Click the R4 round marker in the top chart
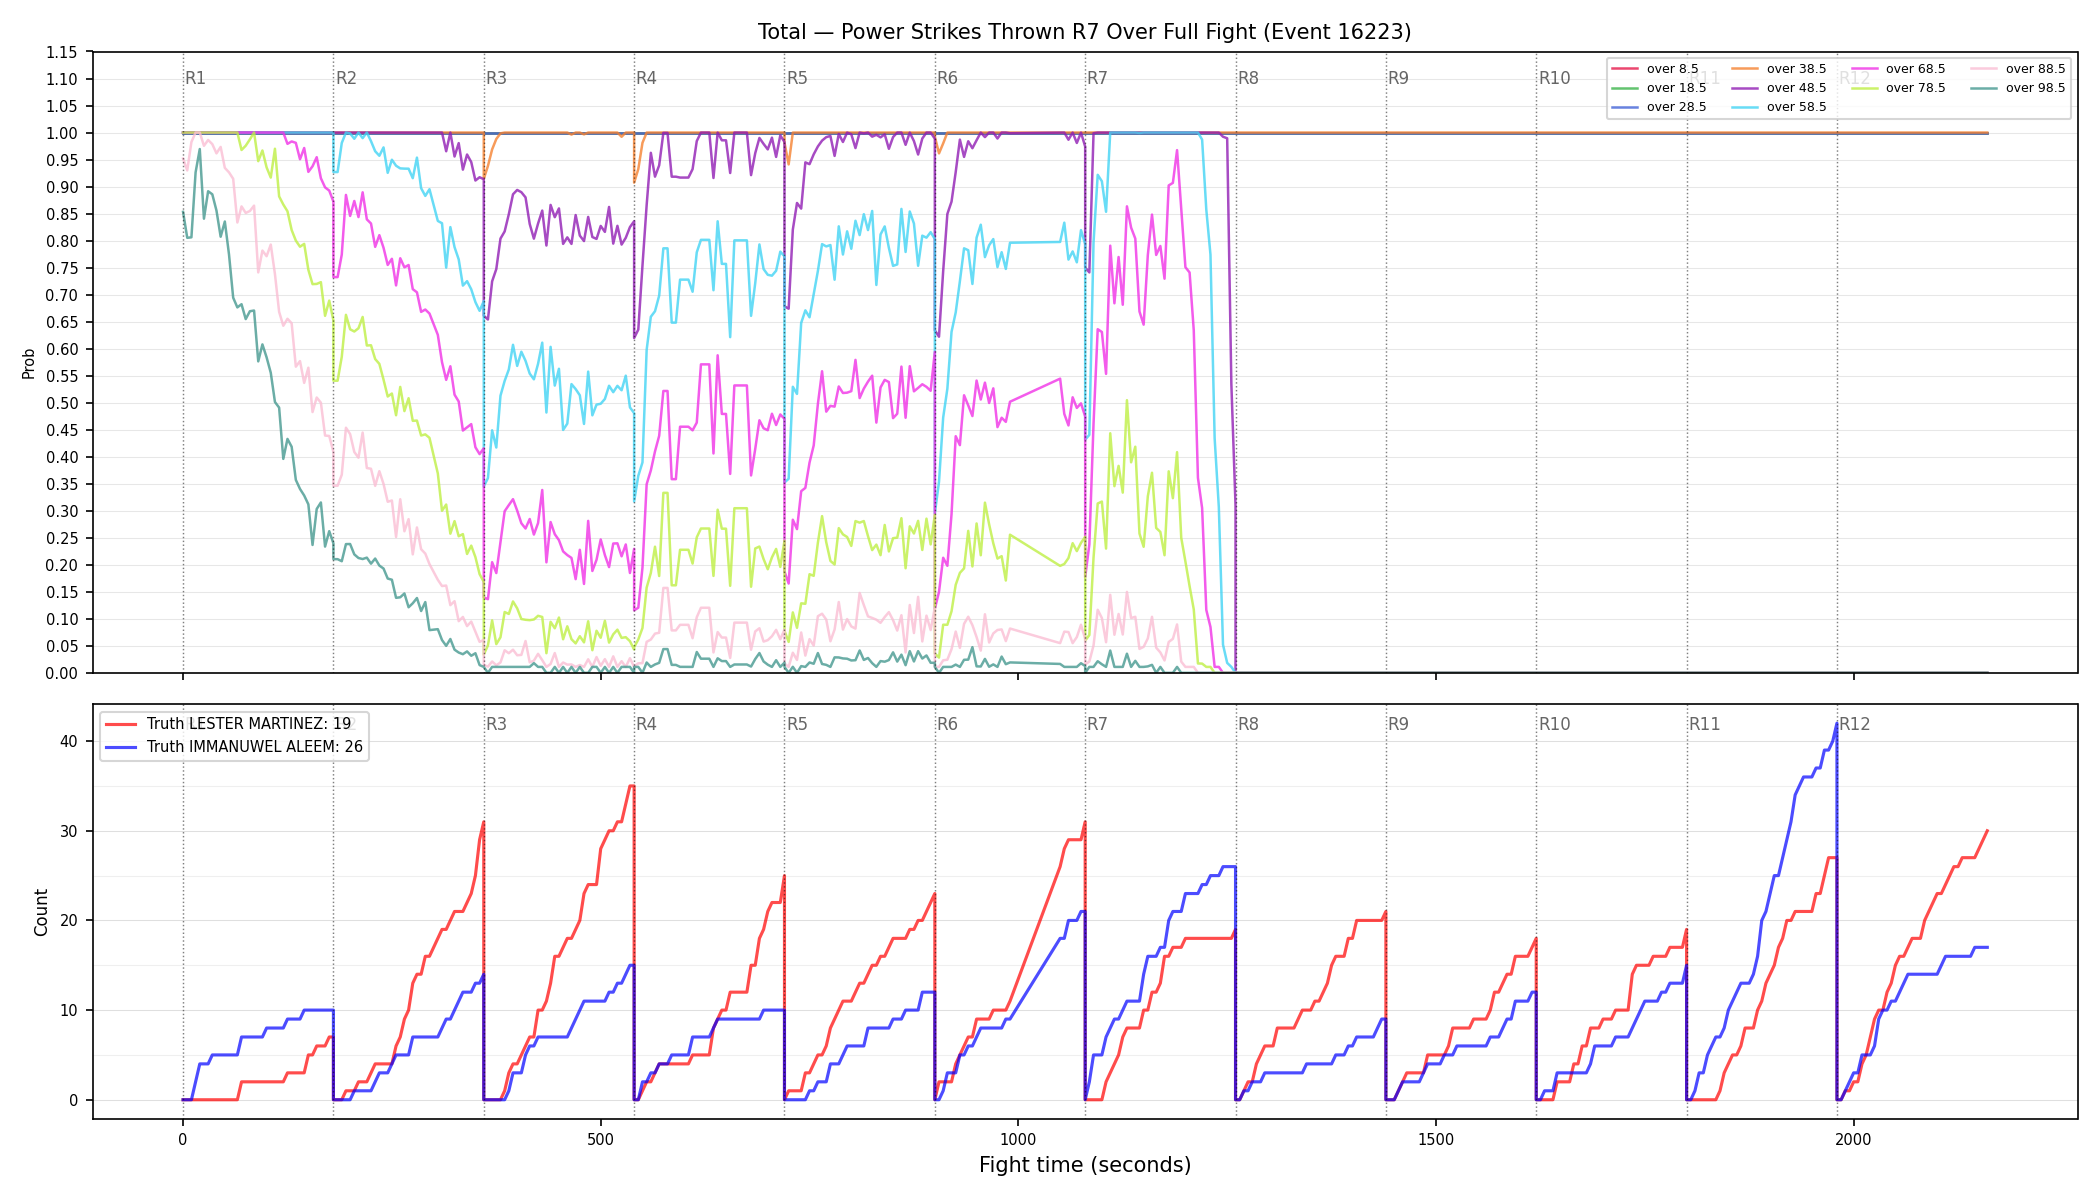 [646, 78]
